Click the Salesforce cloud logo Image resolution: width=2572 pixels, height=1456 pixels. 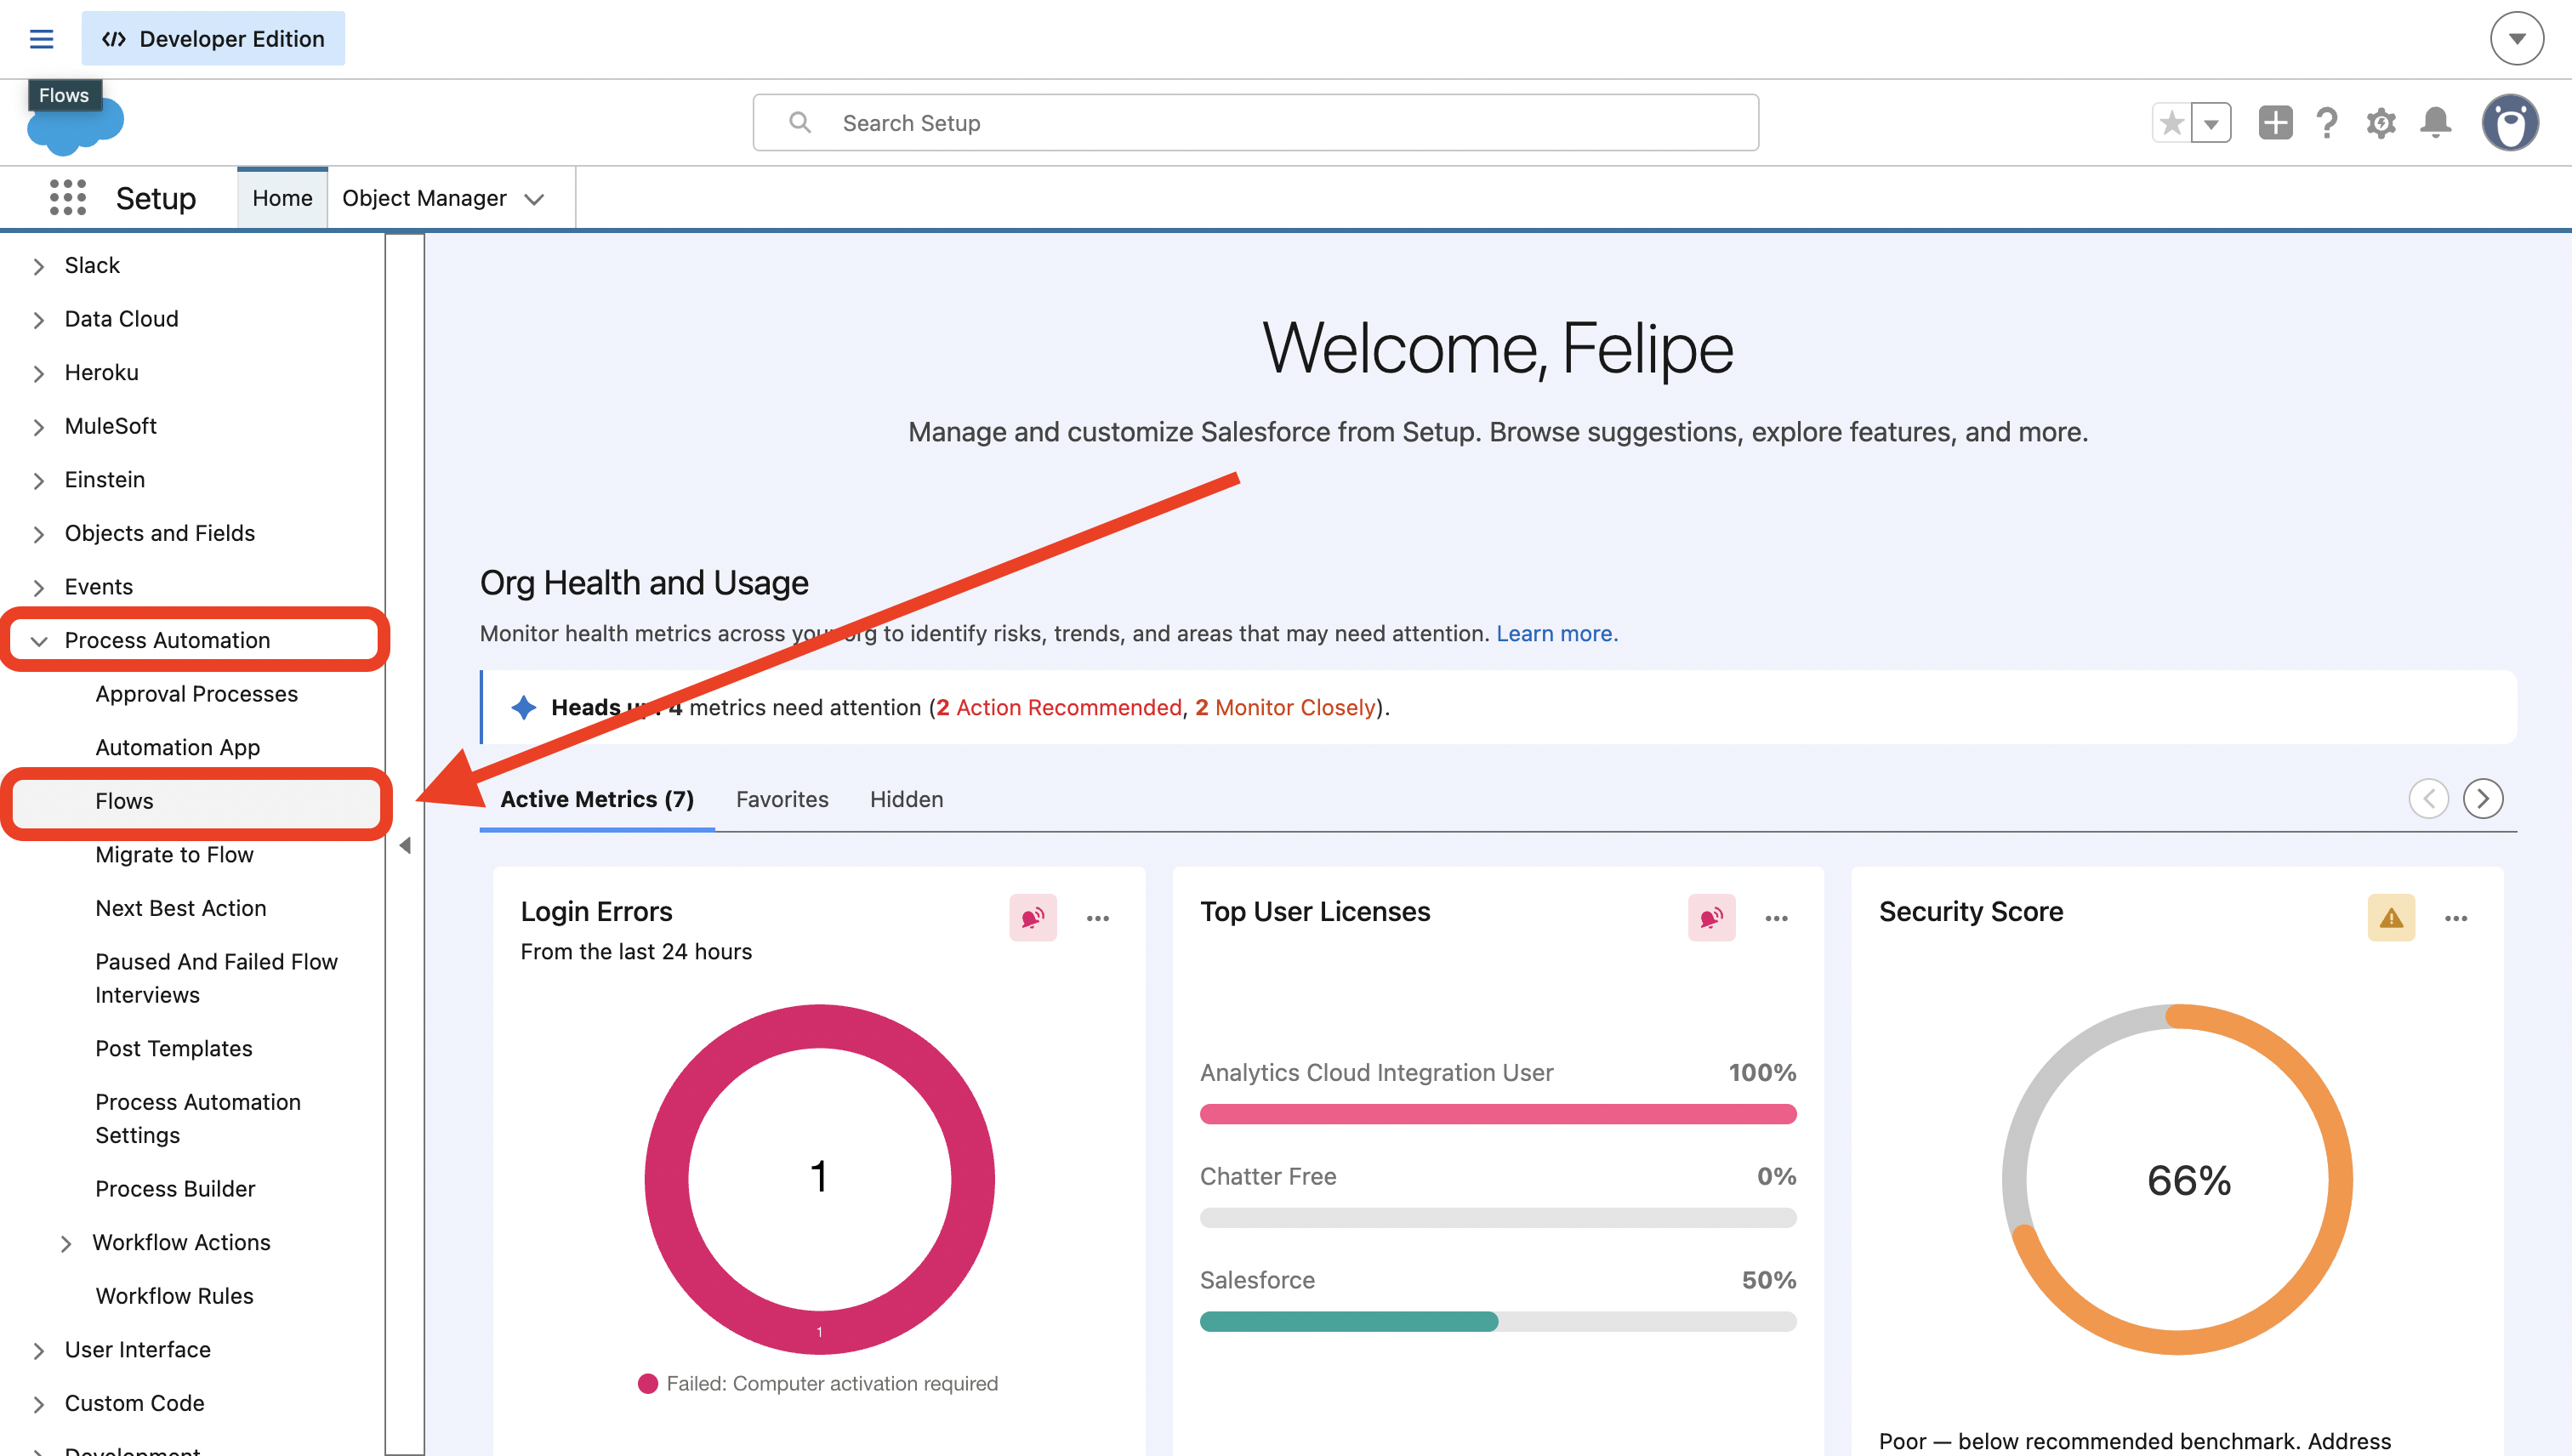click(x=75, y=124)
